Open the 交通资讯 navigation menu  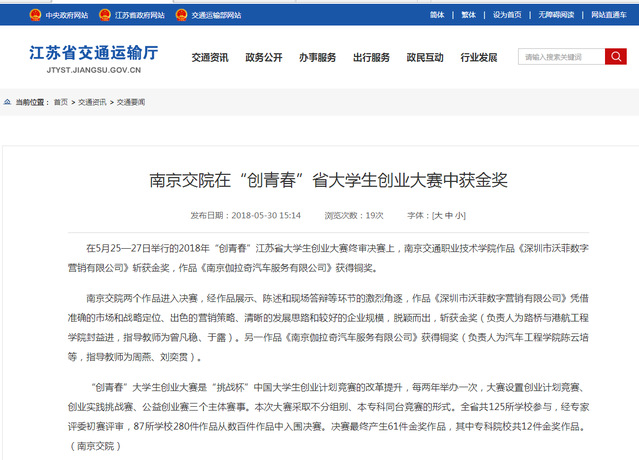(210, 58)
